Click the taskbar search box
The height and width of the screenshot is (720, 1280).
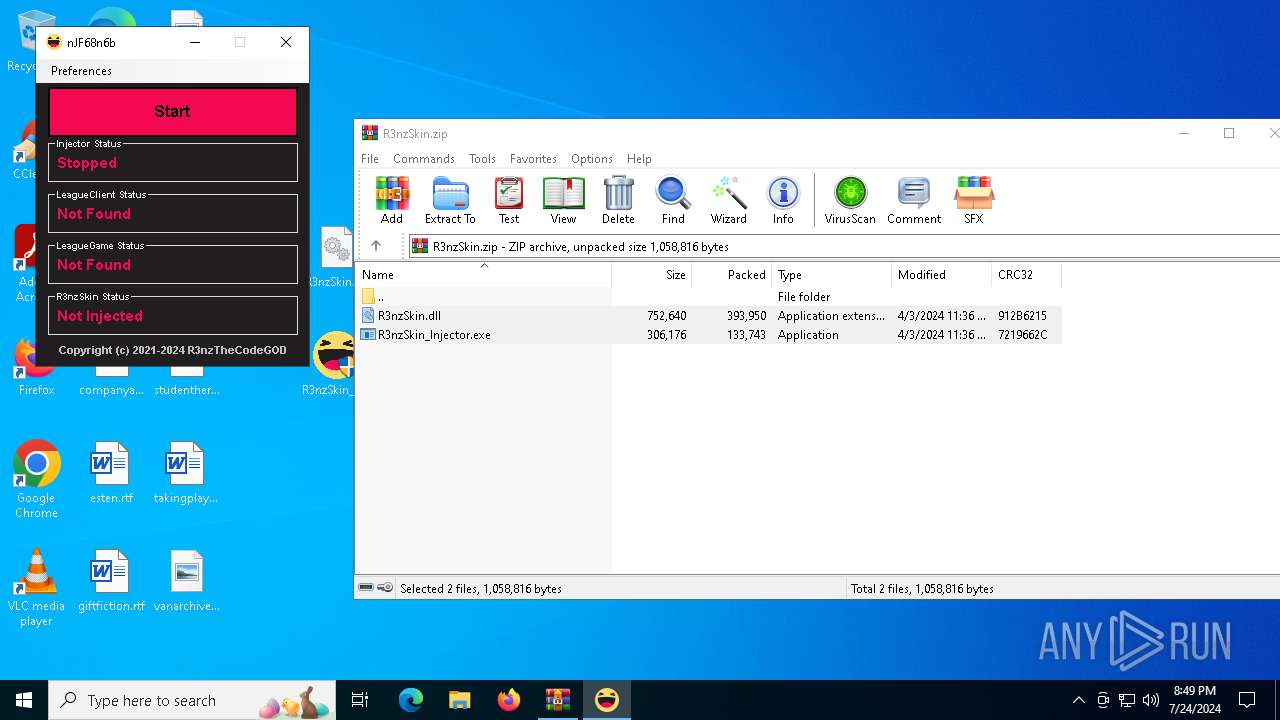tap(194, 700)
